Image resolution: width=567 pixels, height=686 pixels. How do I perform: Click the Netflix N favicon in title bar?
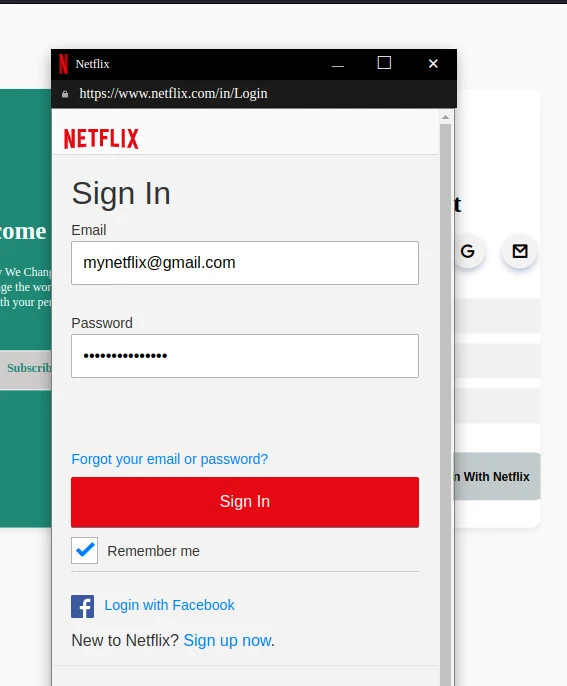(x=63, y=64)
